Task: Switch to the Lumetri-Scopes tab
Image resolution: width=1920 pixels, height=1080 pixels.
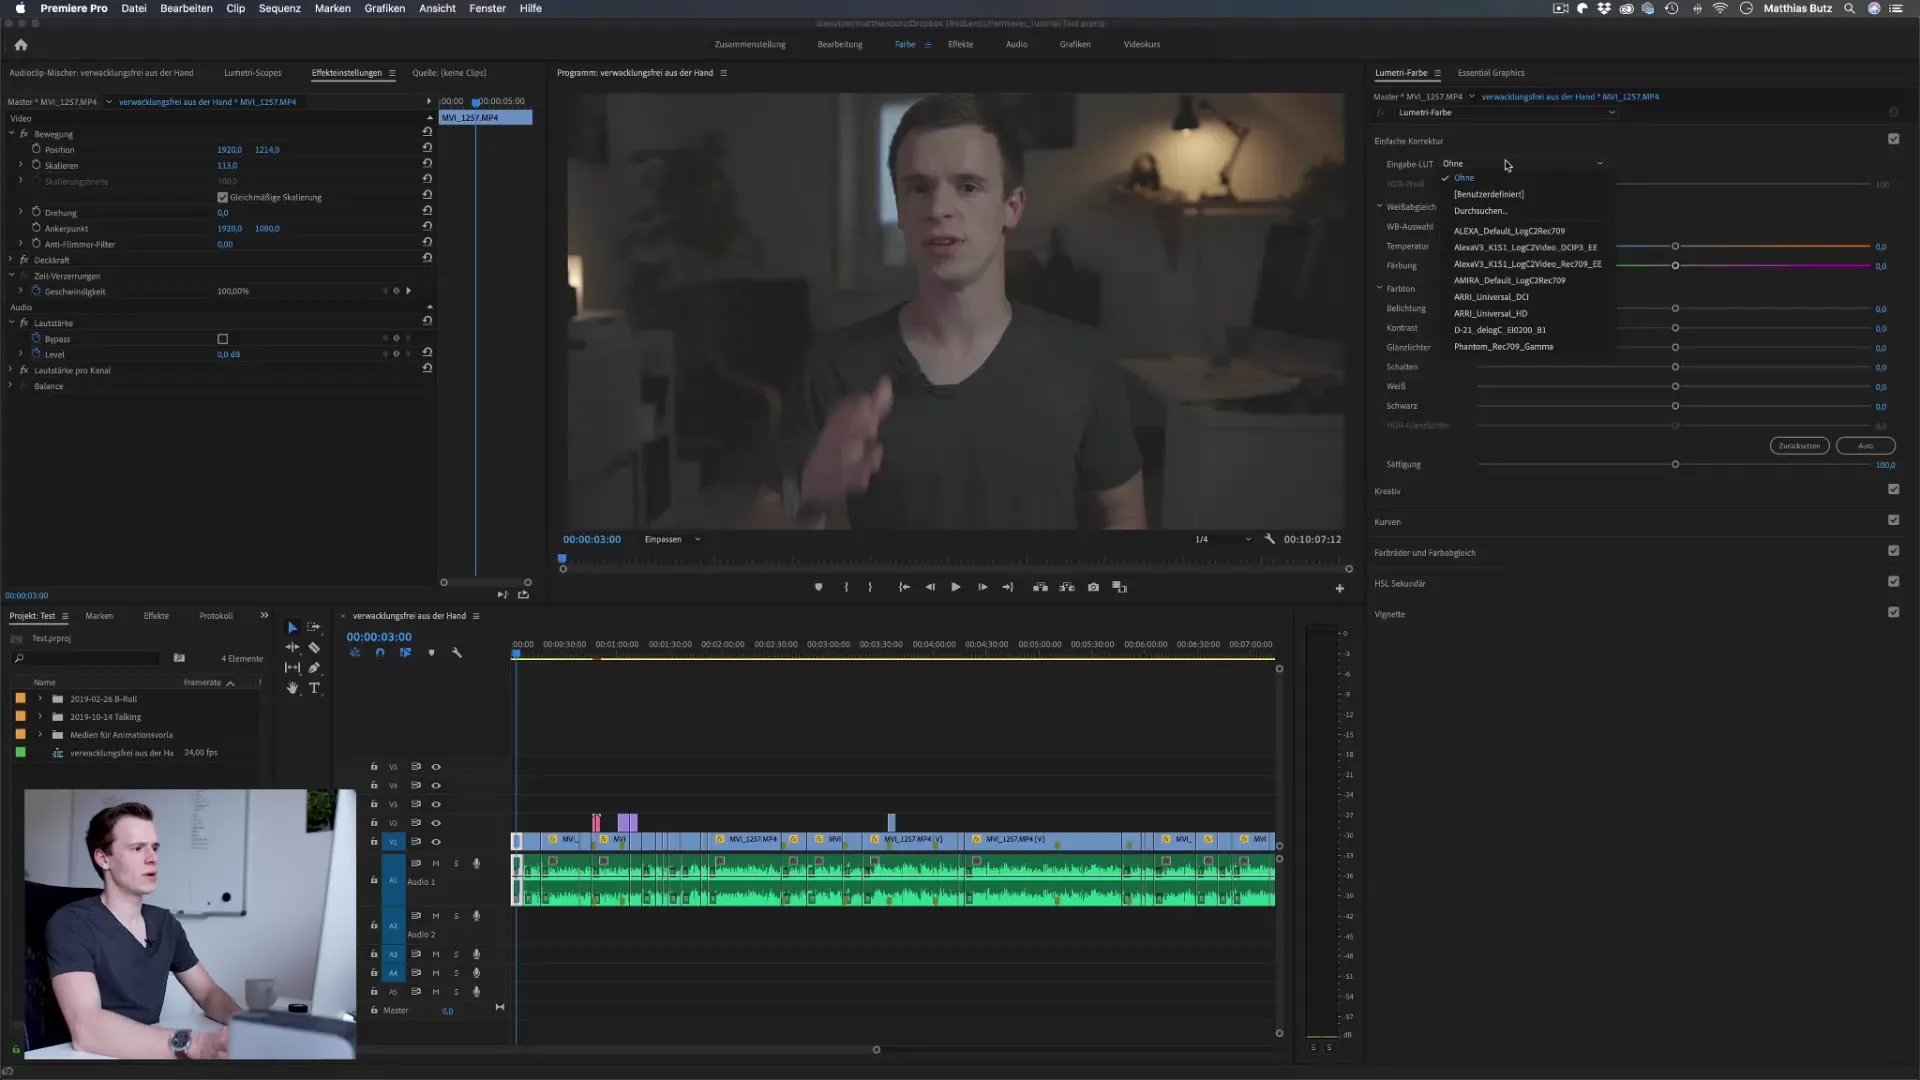Action: 252,73
